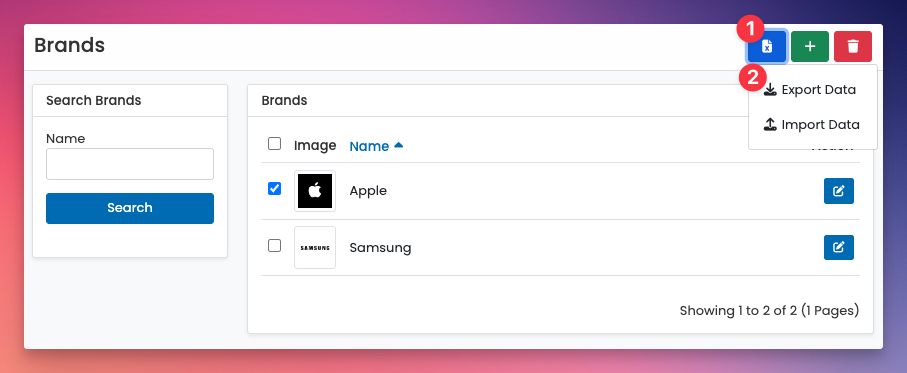Open the Samsung logo thumbnail
This screenshot has width=907, height=373.
[315, 248]
